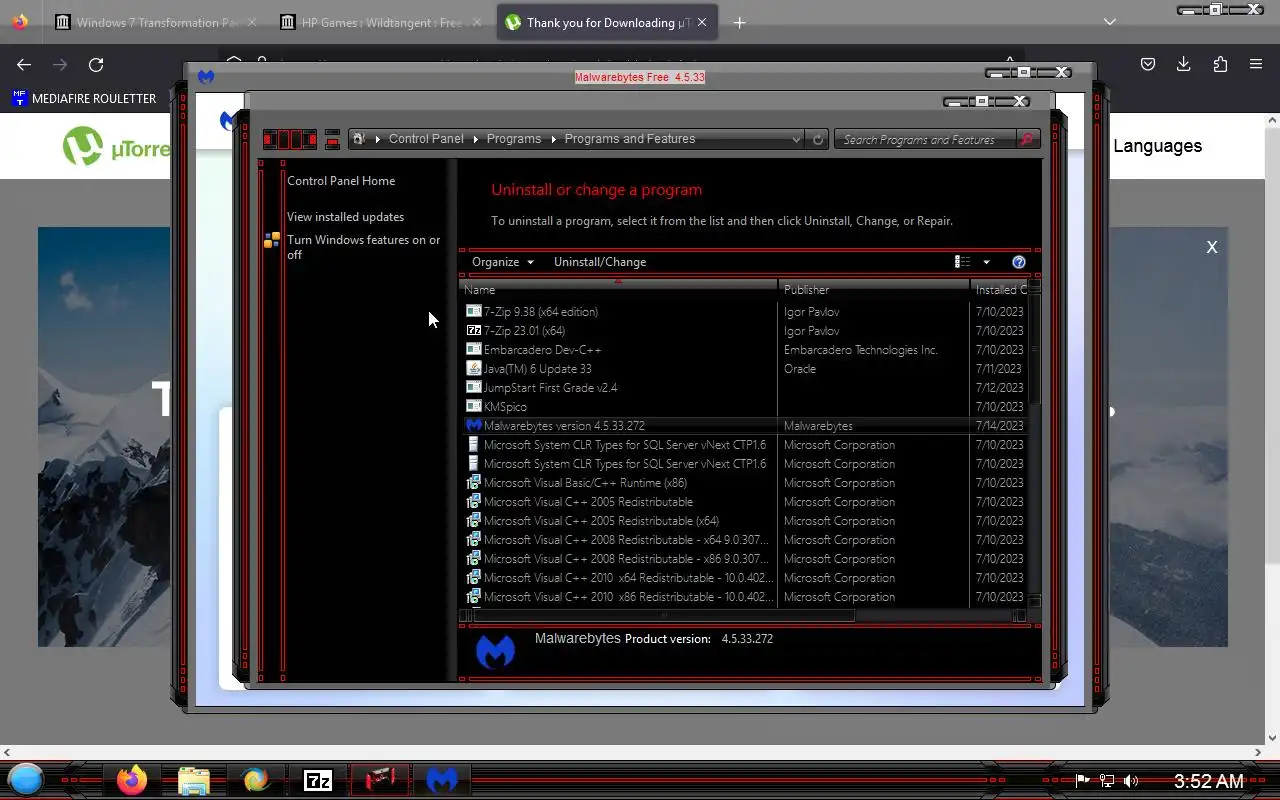Viewport: 1280px width, 800px height.
Task: Click the Malwarebytes icon in the taskbar
Action: 442,780
